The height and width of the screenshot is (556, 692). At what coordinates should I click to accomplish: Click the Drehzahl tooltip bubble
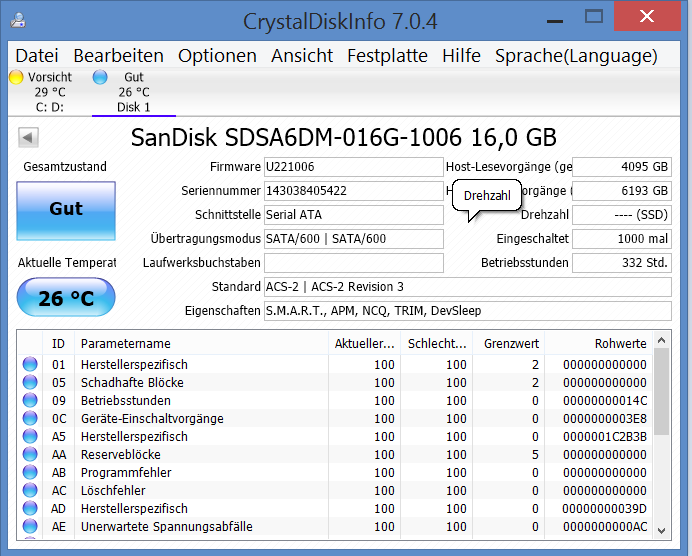487,195
